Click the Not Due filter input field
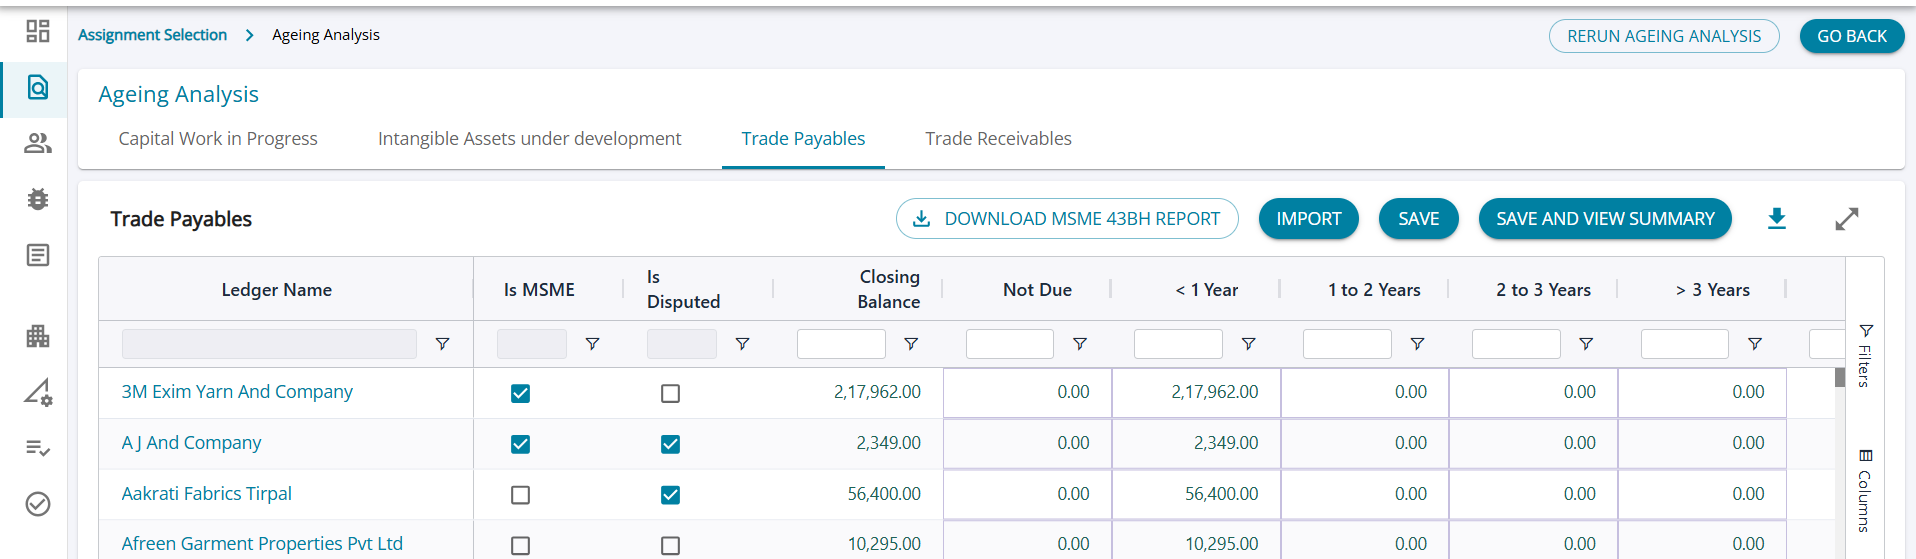The height and width of the screenshot is (559, 1916). pyautogui.click(x=1009, y=344)
